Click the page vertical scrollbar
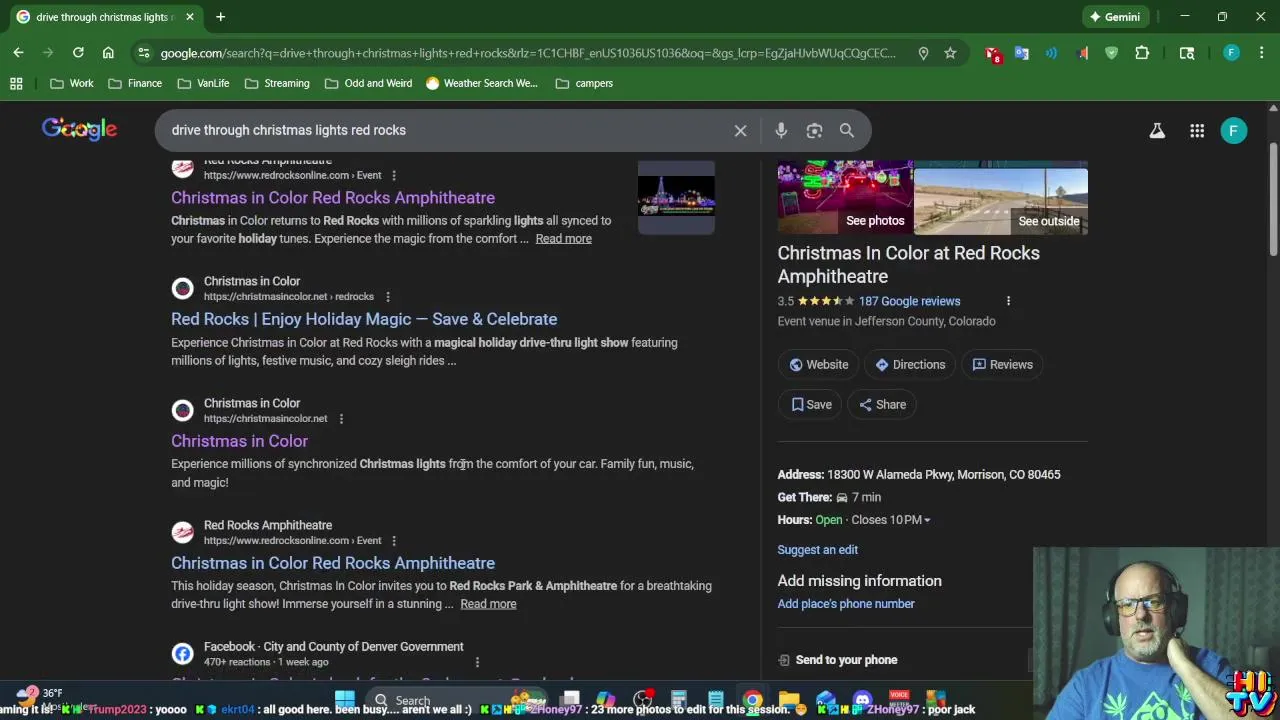 [1273, 200]
